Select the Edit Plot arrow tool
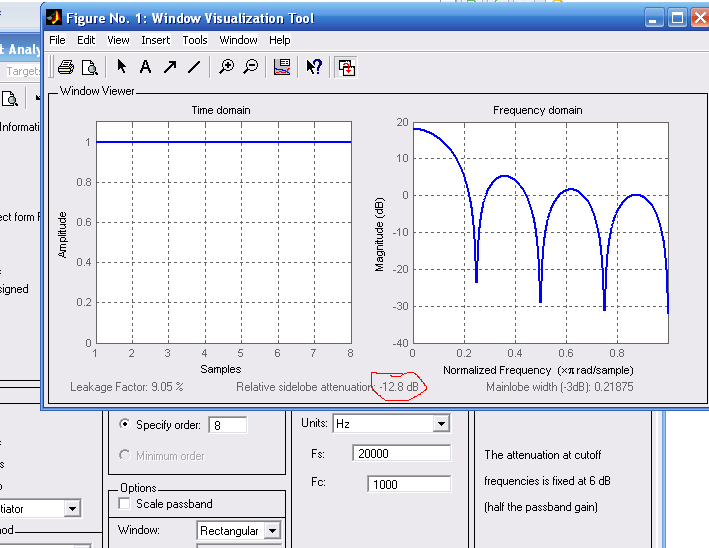 [x=121, y=67]
